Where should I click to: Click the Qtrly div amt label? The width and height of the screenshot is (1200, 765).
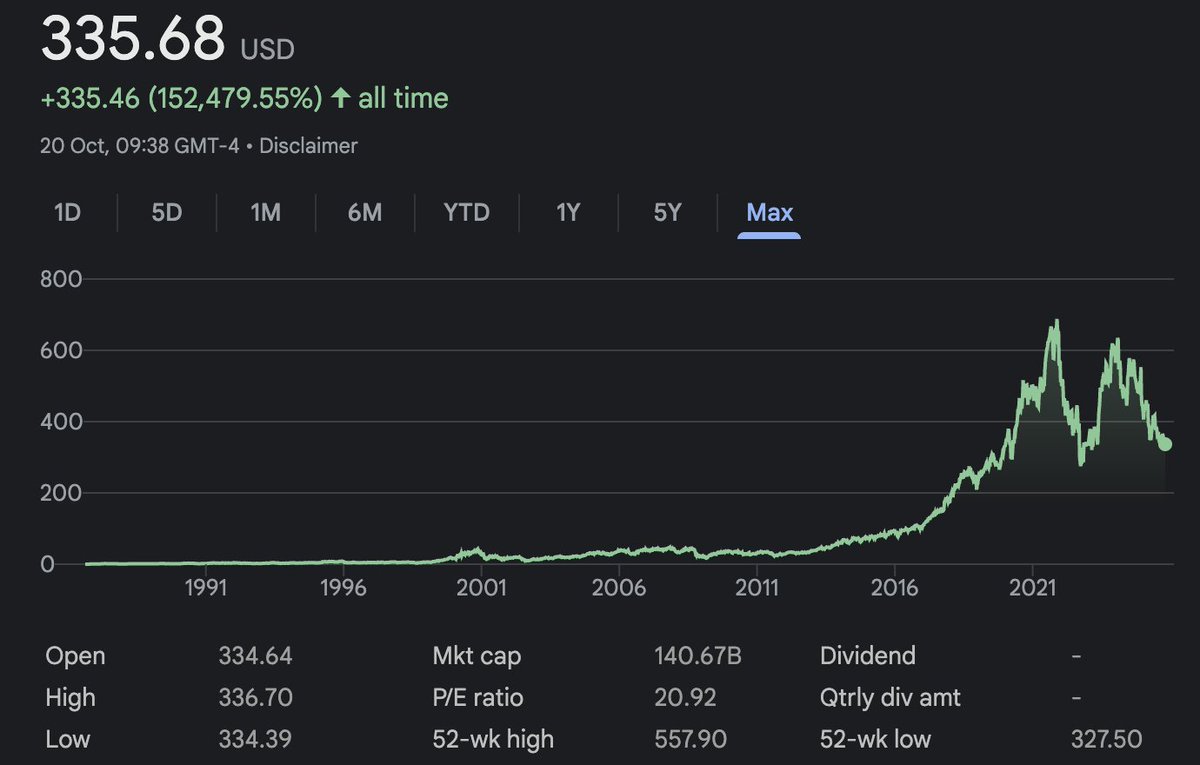point(890,697)
